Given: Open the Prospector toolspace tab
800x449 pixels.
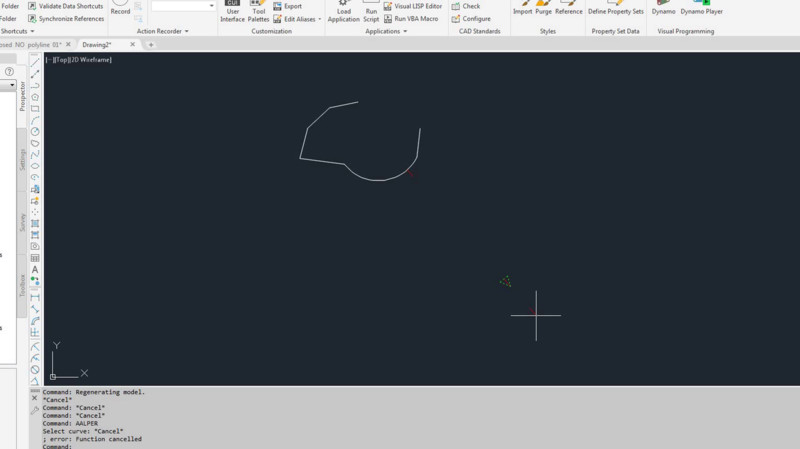Looking at the screenshot, I should point(22,96).
